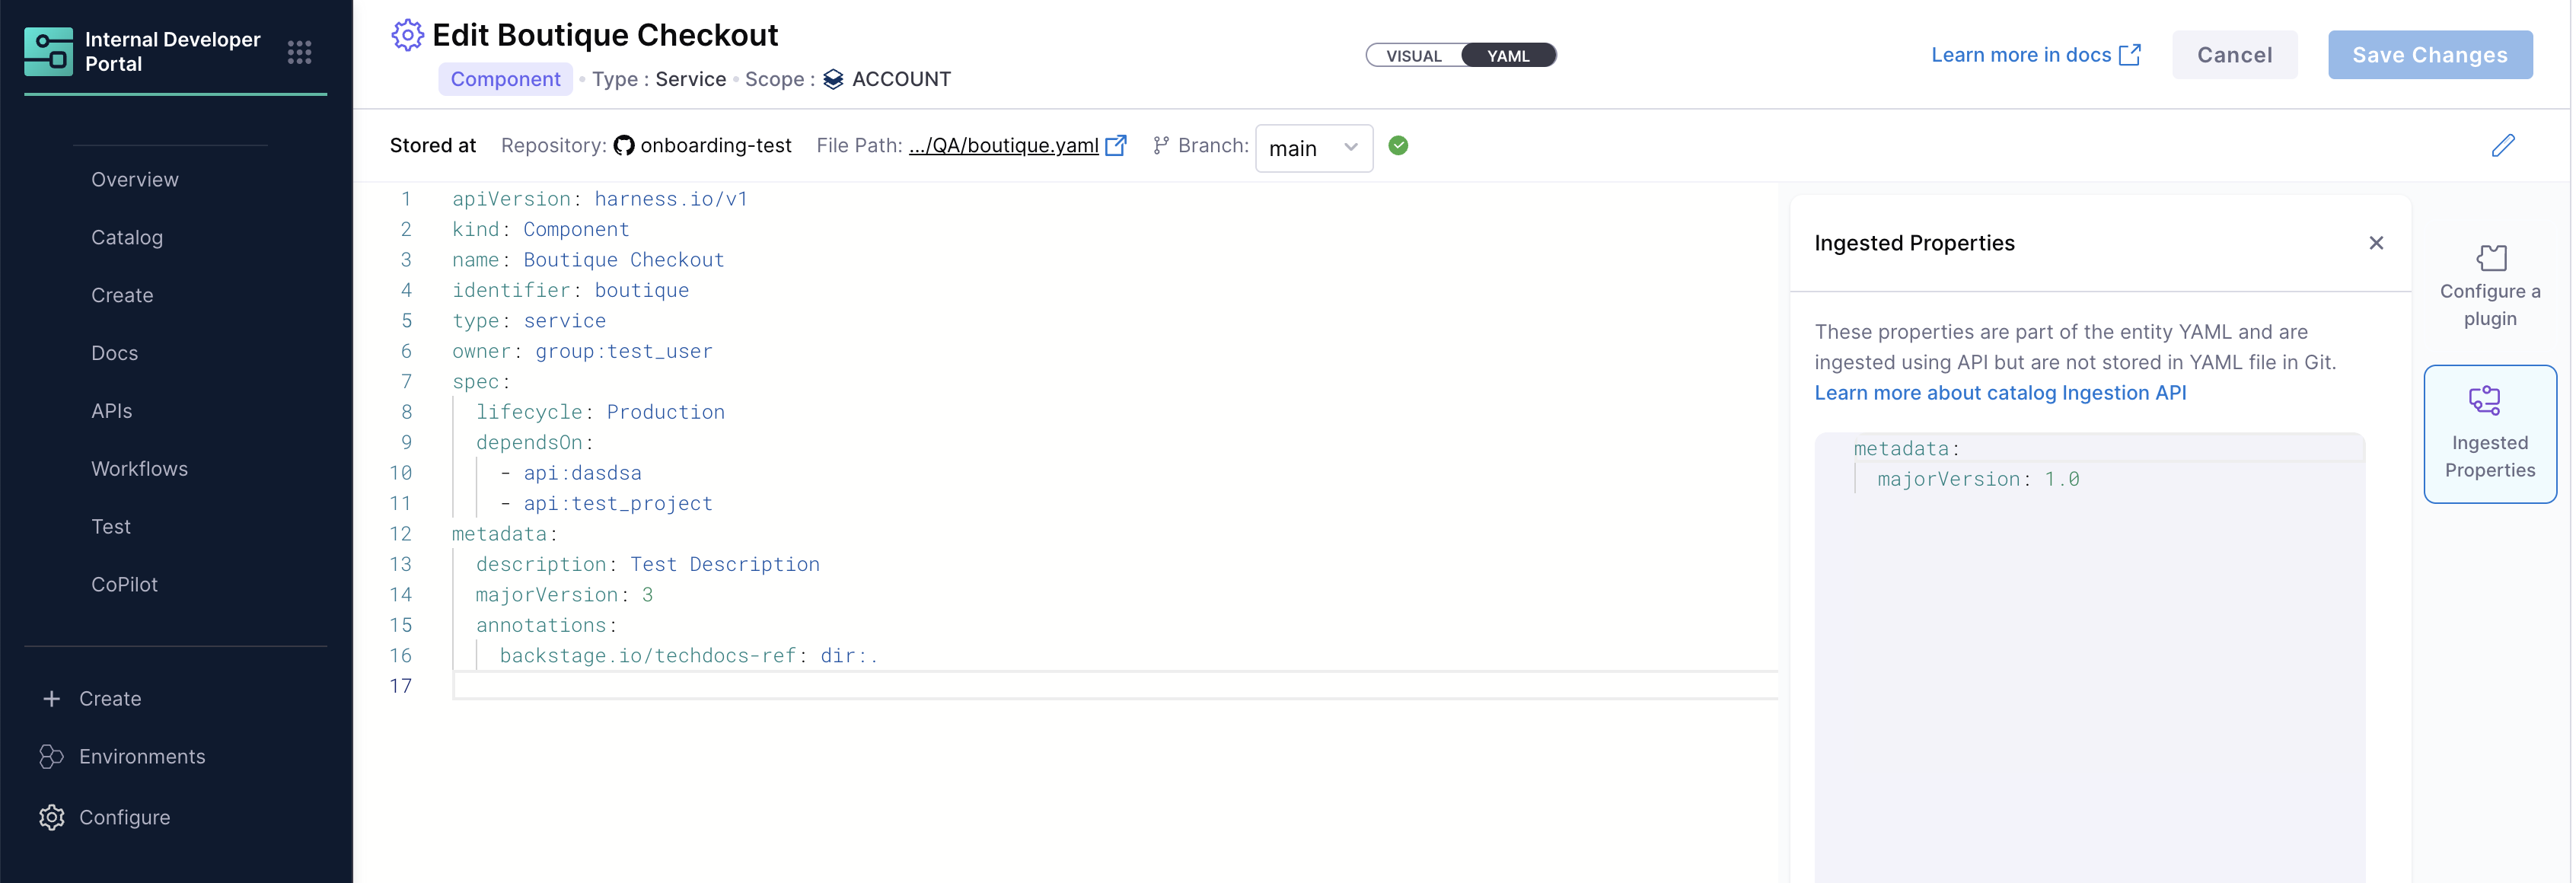Click the pencil edit icon for storage details
Screen dimensions: 2576x883
(2502, 146)
